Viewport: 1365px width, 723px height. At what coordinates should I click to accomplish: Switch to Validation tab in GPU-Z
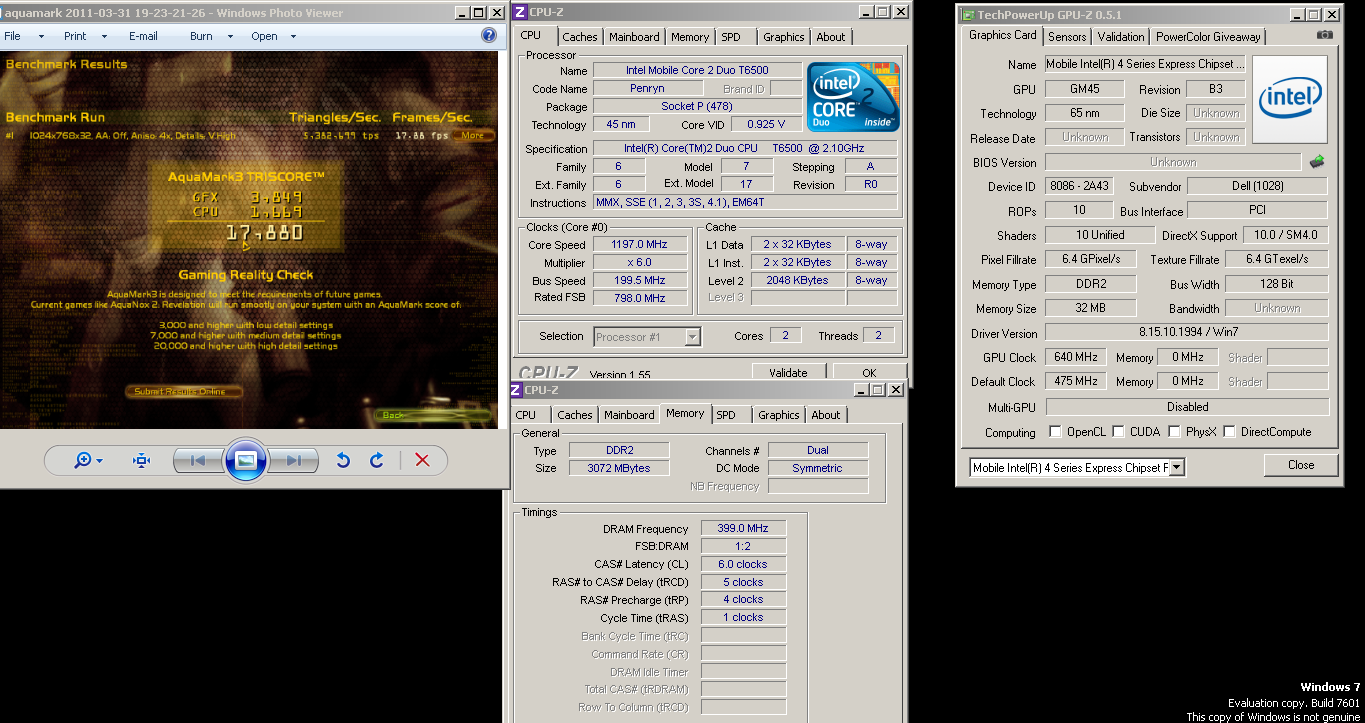pos(1121,37)
